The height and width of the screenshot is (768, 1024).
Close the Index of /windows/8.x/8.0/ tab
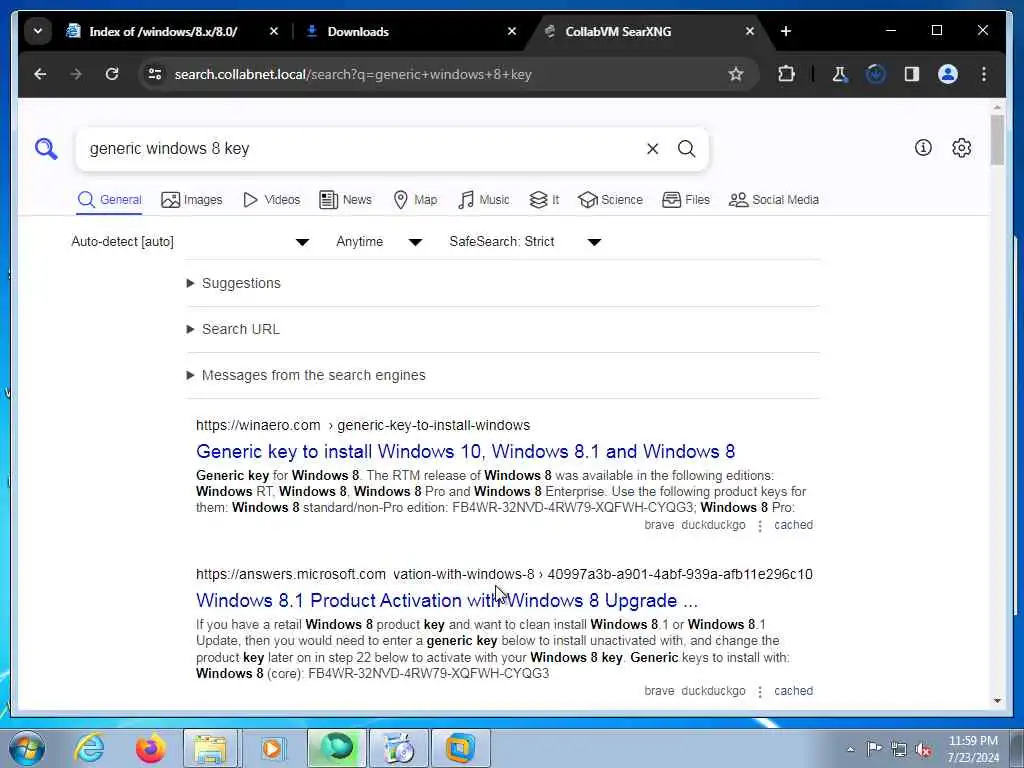(x=274, y=31)
